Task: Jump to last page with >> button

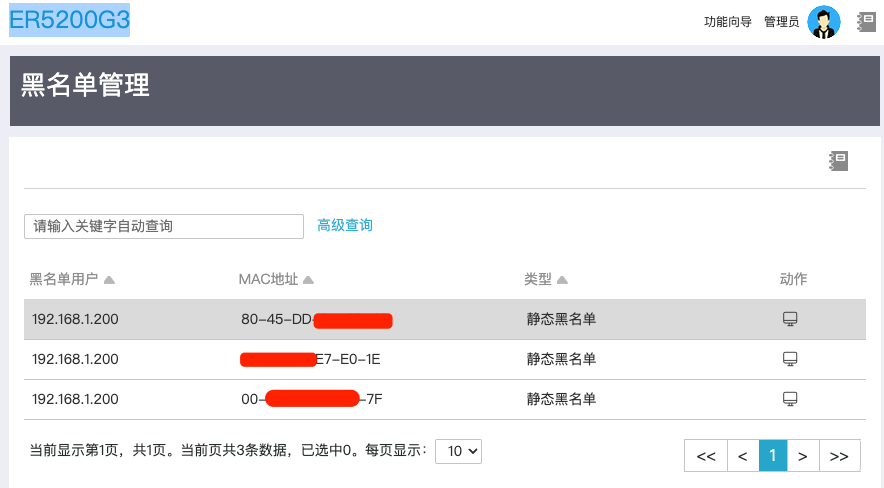Action: [839, 456]
